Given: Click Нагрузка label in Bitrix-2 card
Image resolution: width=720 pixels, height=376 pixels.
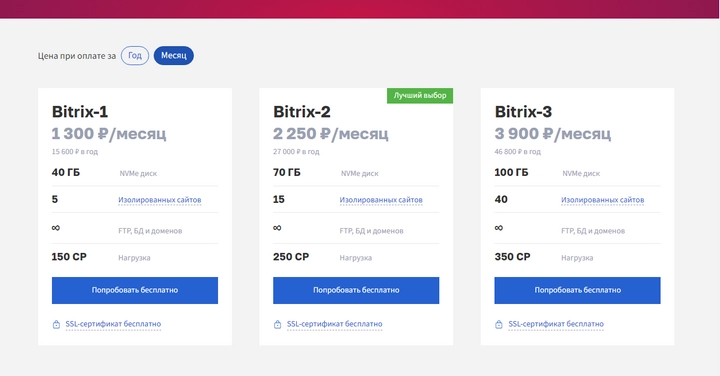Looking at the screenshot, I should point(355,258).
